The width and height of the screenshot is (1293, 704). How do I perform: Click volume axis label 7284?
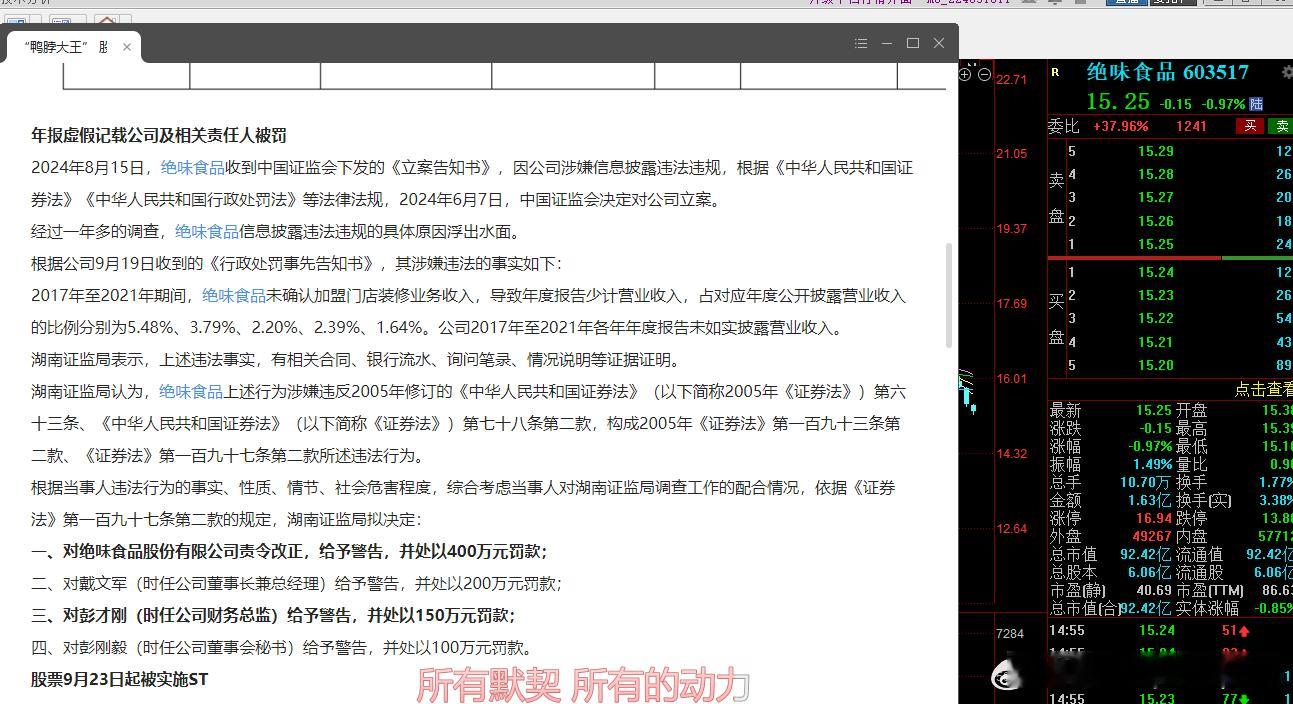[1011, 634]
